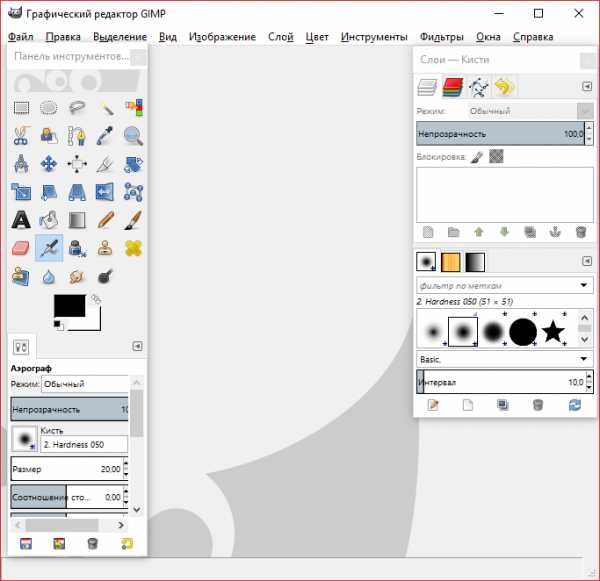The height and width of the screenshot is (581, 600).
Task: Select the Foreground Select tool
Action: point(49,136)
